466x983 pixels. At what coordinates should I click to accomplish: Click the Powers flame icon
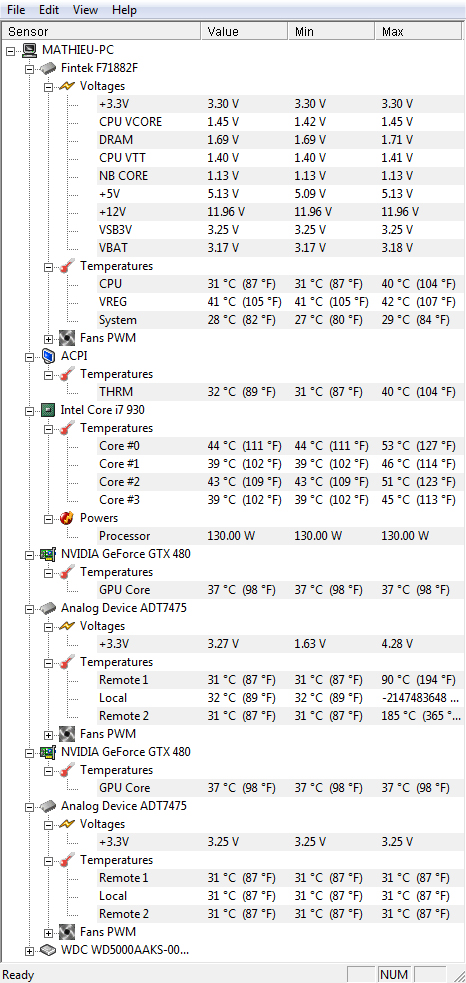pyautogui.click(x=66, y=518)
